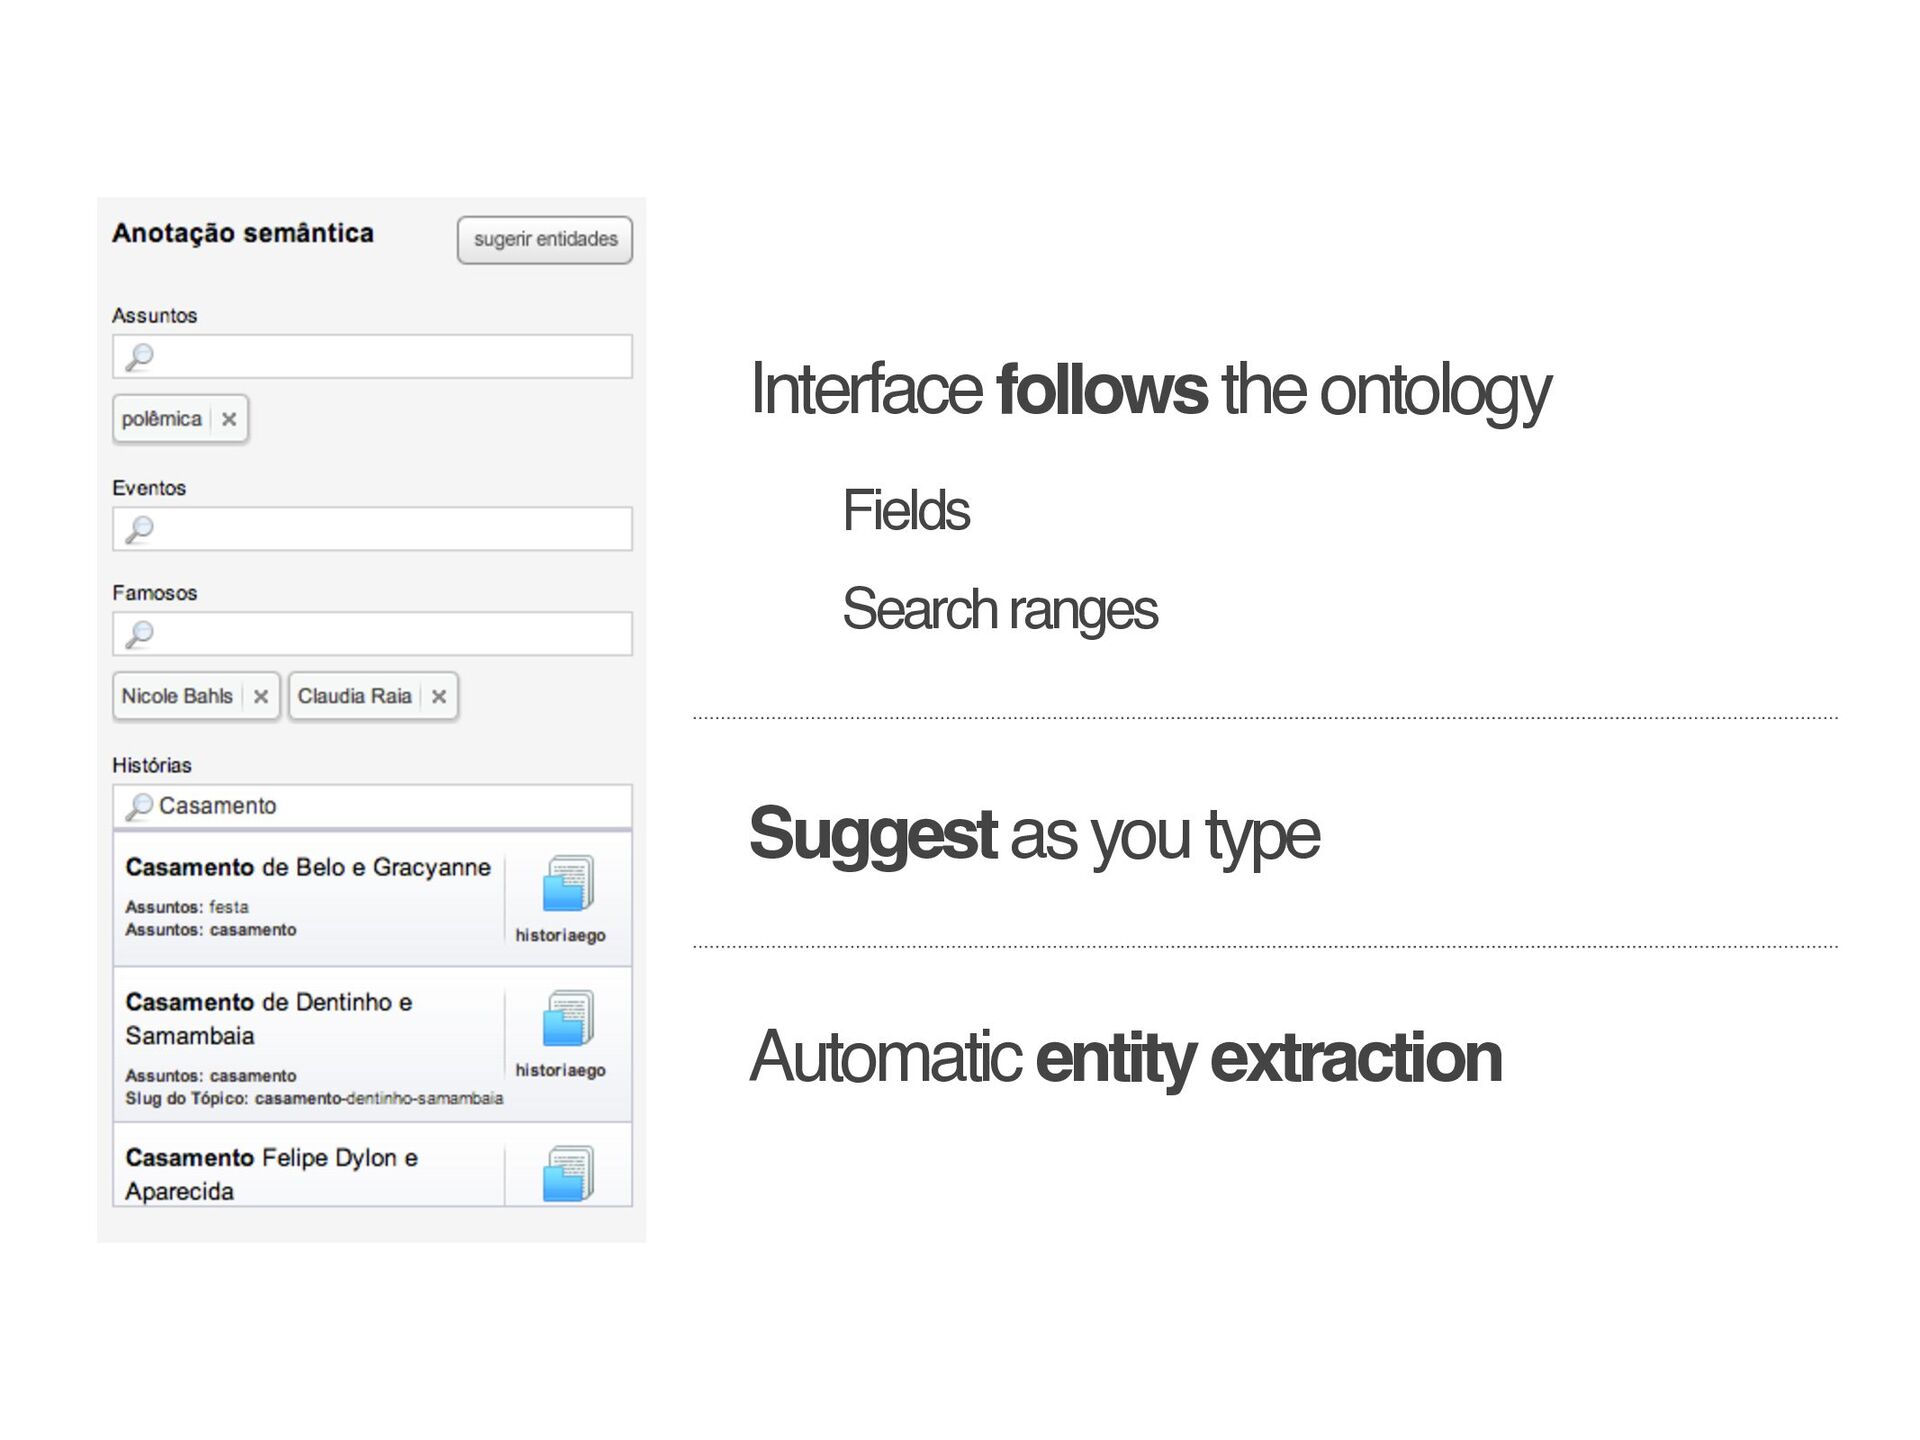
Task: Click historiaego document icon for Belo e Gracyanne
Action: (567, 884)
